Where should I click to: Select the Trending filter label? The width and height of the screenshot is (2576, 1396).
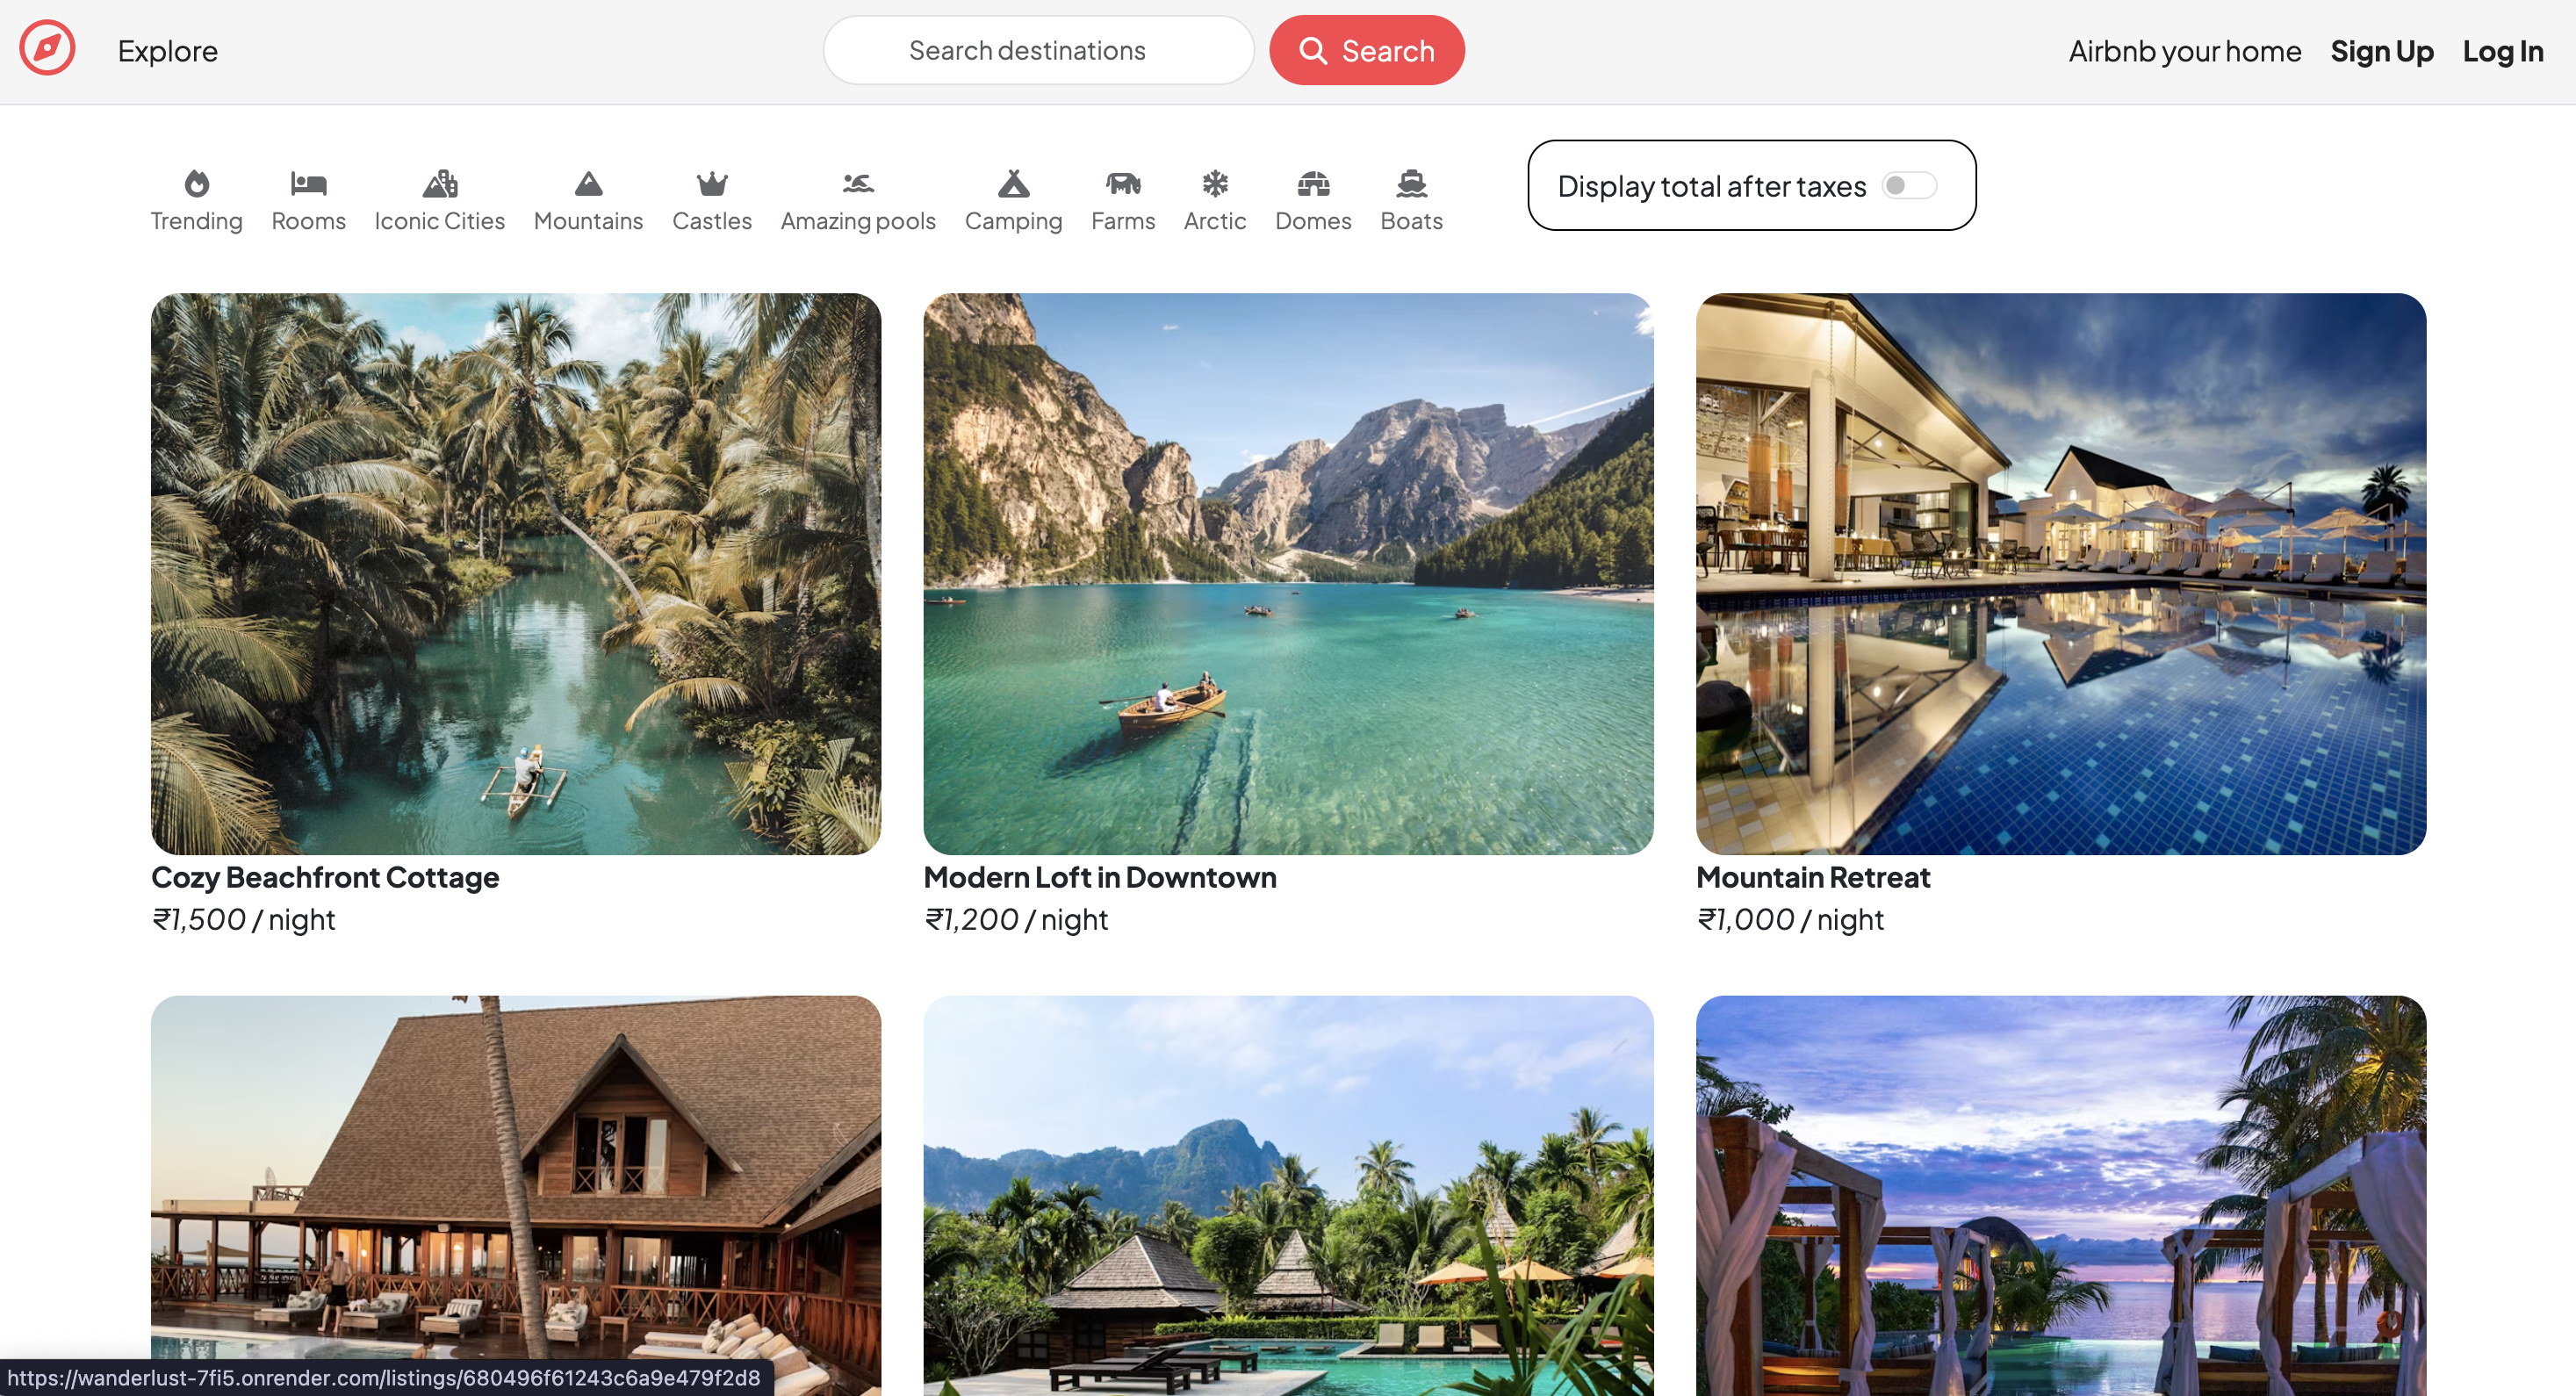coord(197,221)
